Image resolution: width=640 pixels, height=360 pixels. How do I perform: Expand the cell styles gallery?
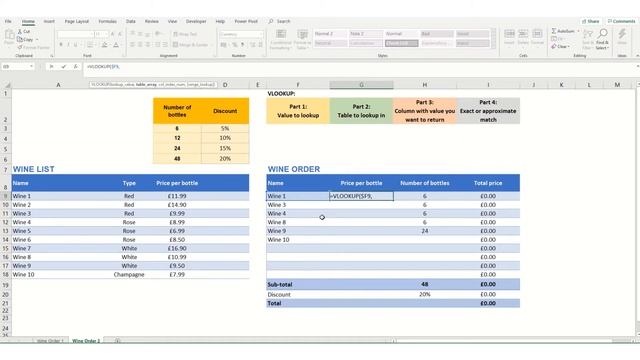[493, 47]
